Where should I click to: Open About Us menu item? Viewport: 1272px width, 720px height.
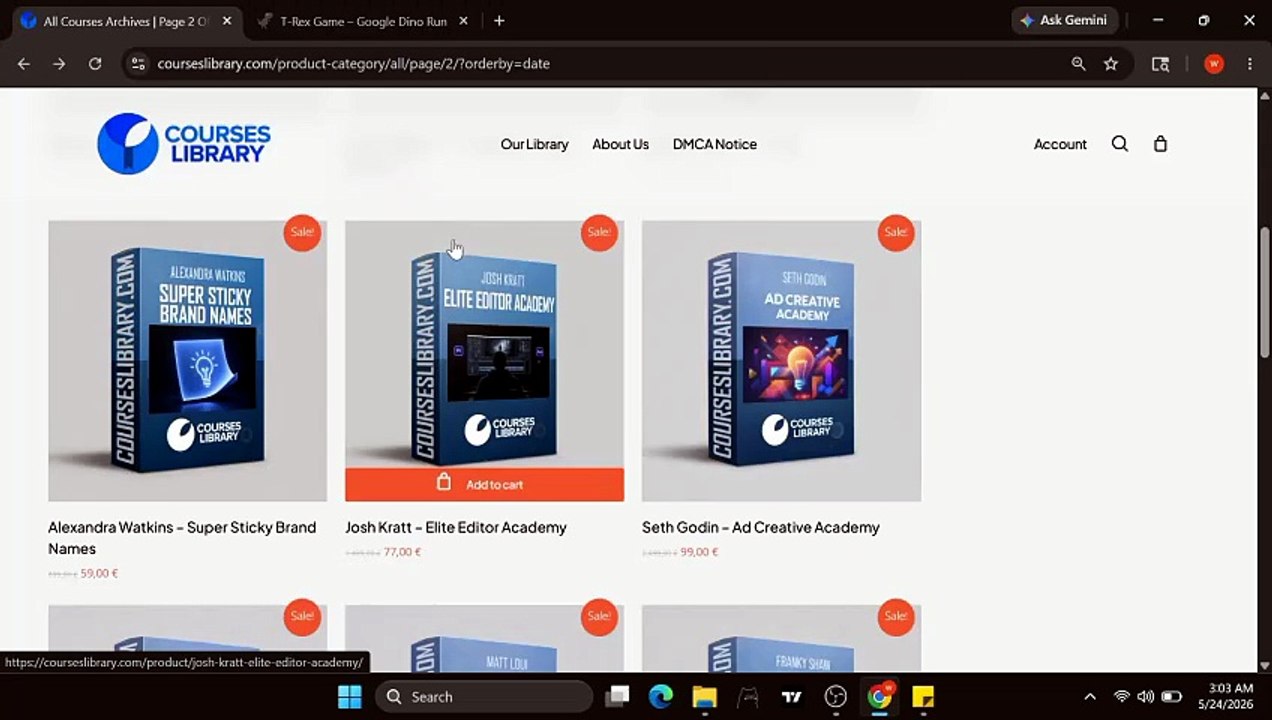pos(620,144)
